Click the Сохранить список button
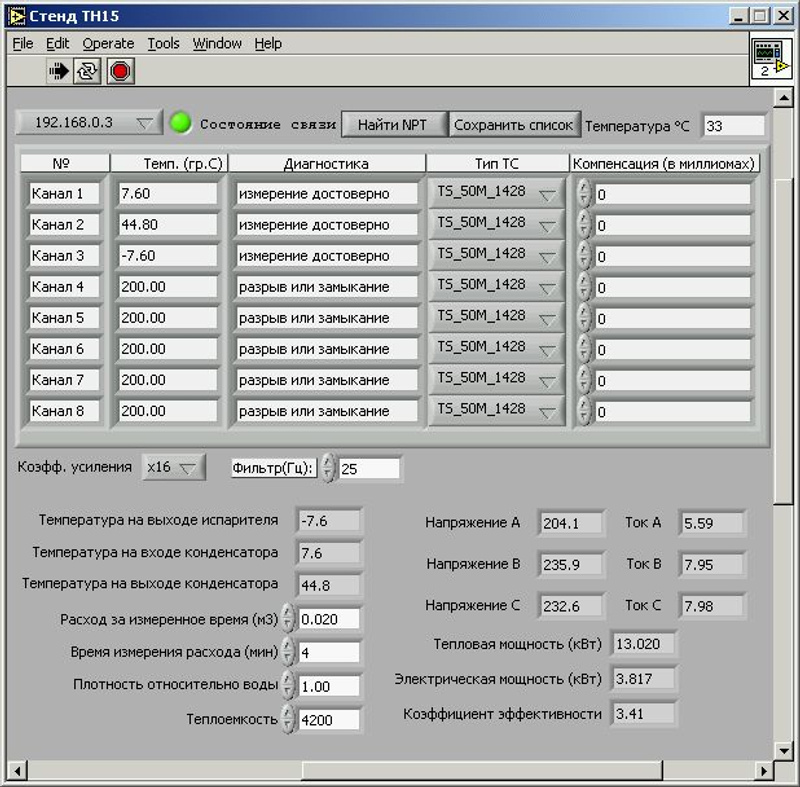 click(514, 124)
